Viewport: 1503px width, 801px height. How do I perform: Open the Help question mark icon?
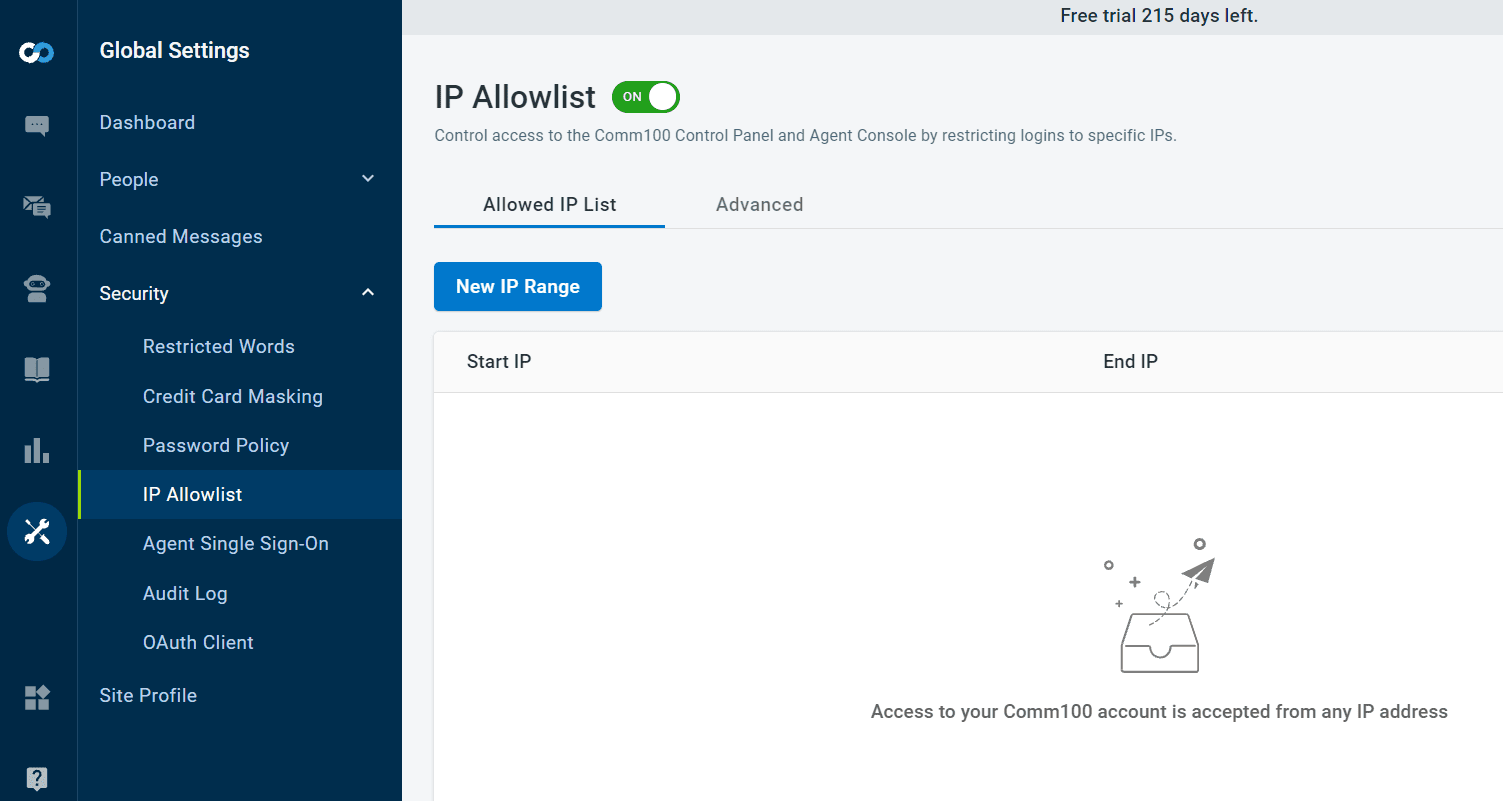pos(37,778)
